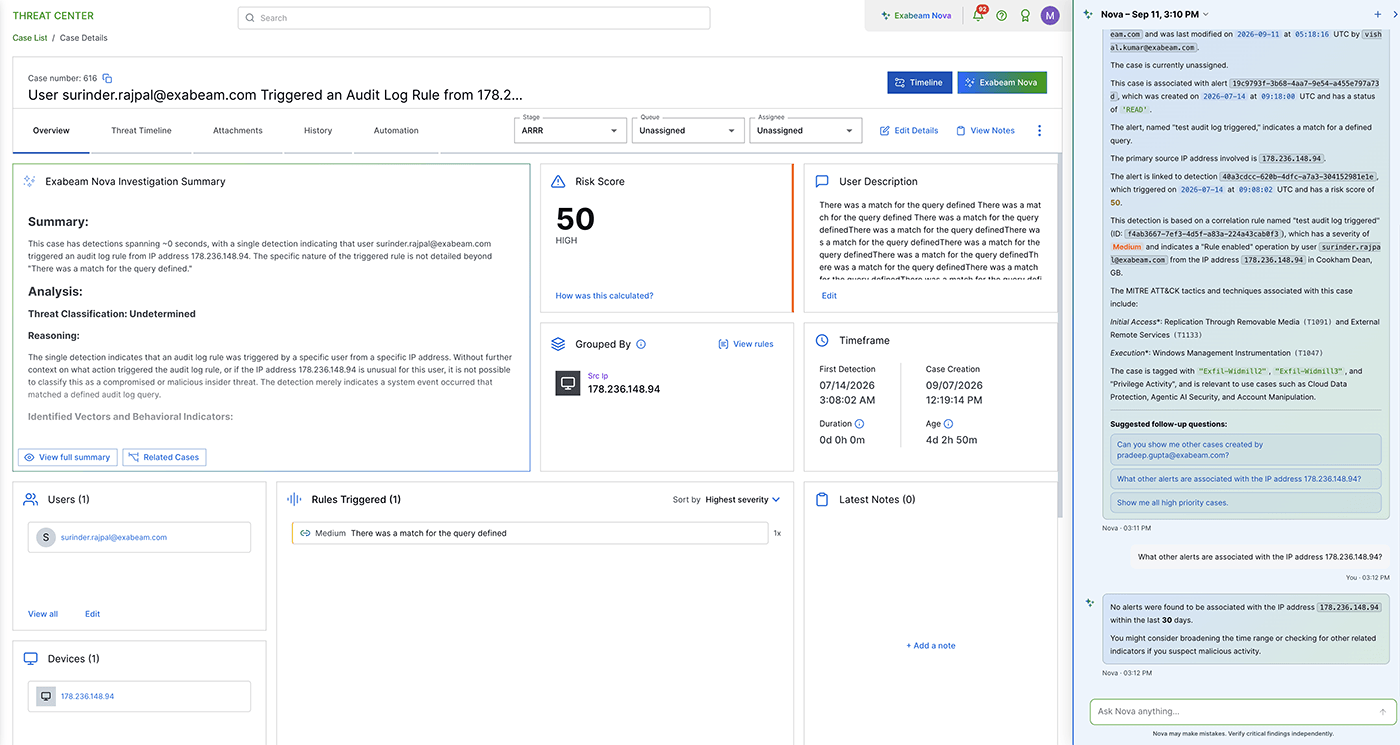Click the info icon next to Age
1400x745 pixels.
[948, 424]
